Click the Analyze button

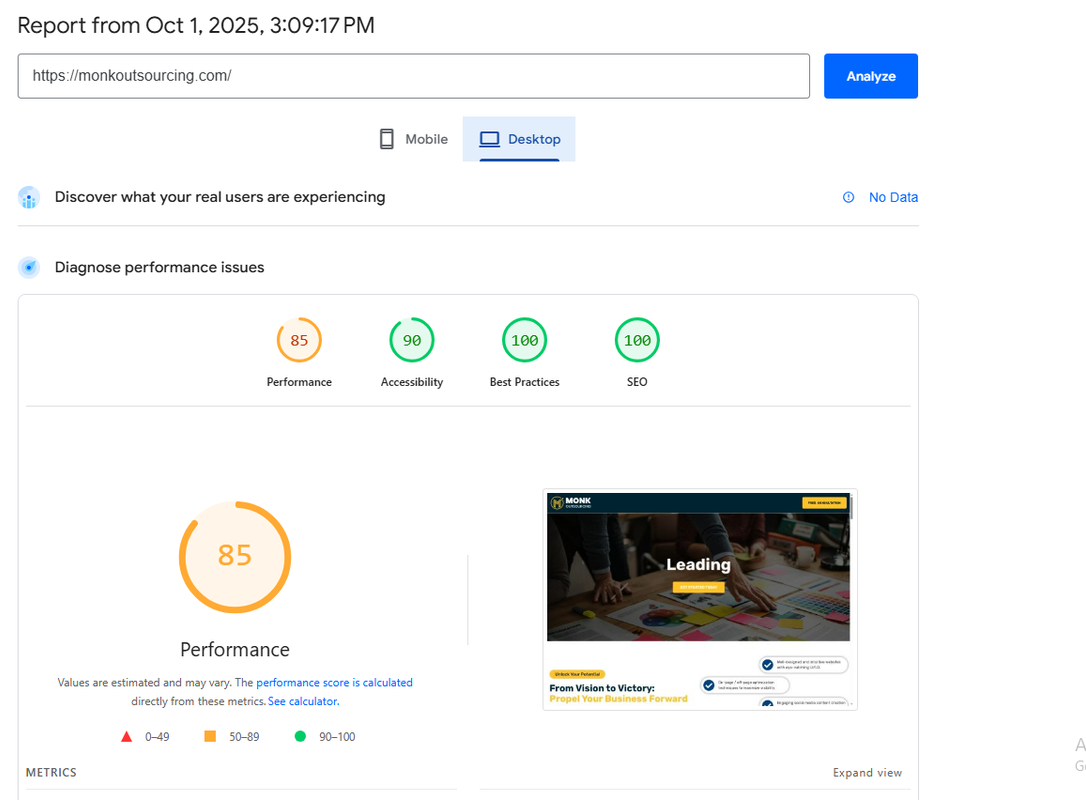pos(870,76)
